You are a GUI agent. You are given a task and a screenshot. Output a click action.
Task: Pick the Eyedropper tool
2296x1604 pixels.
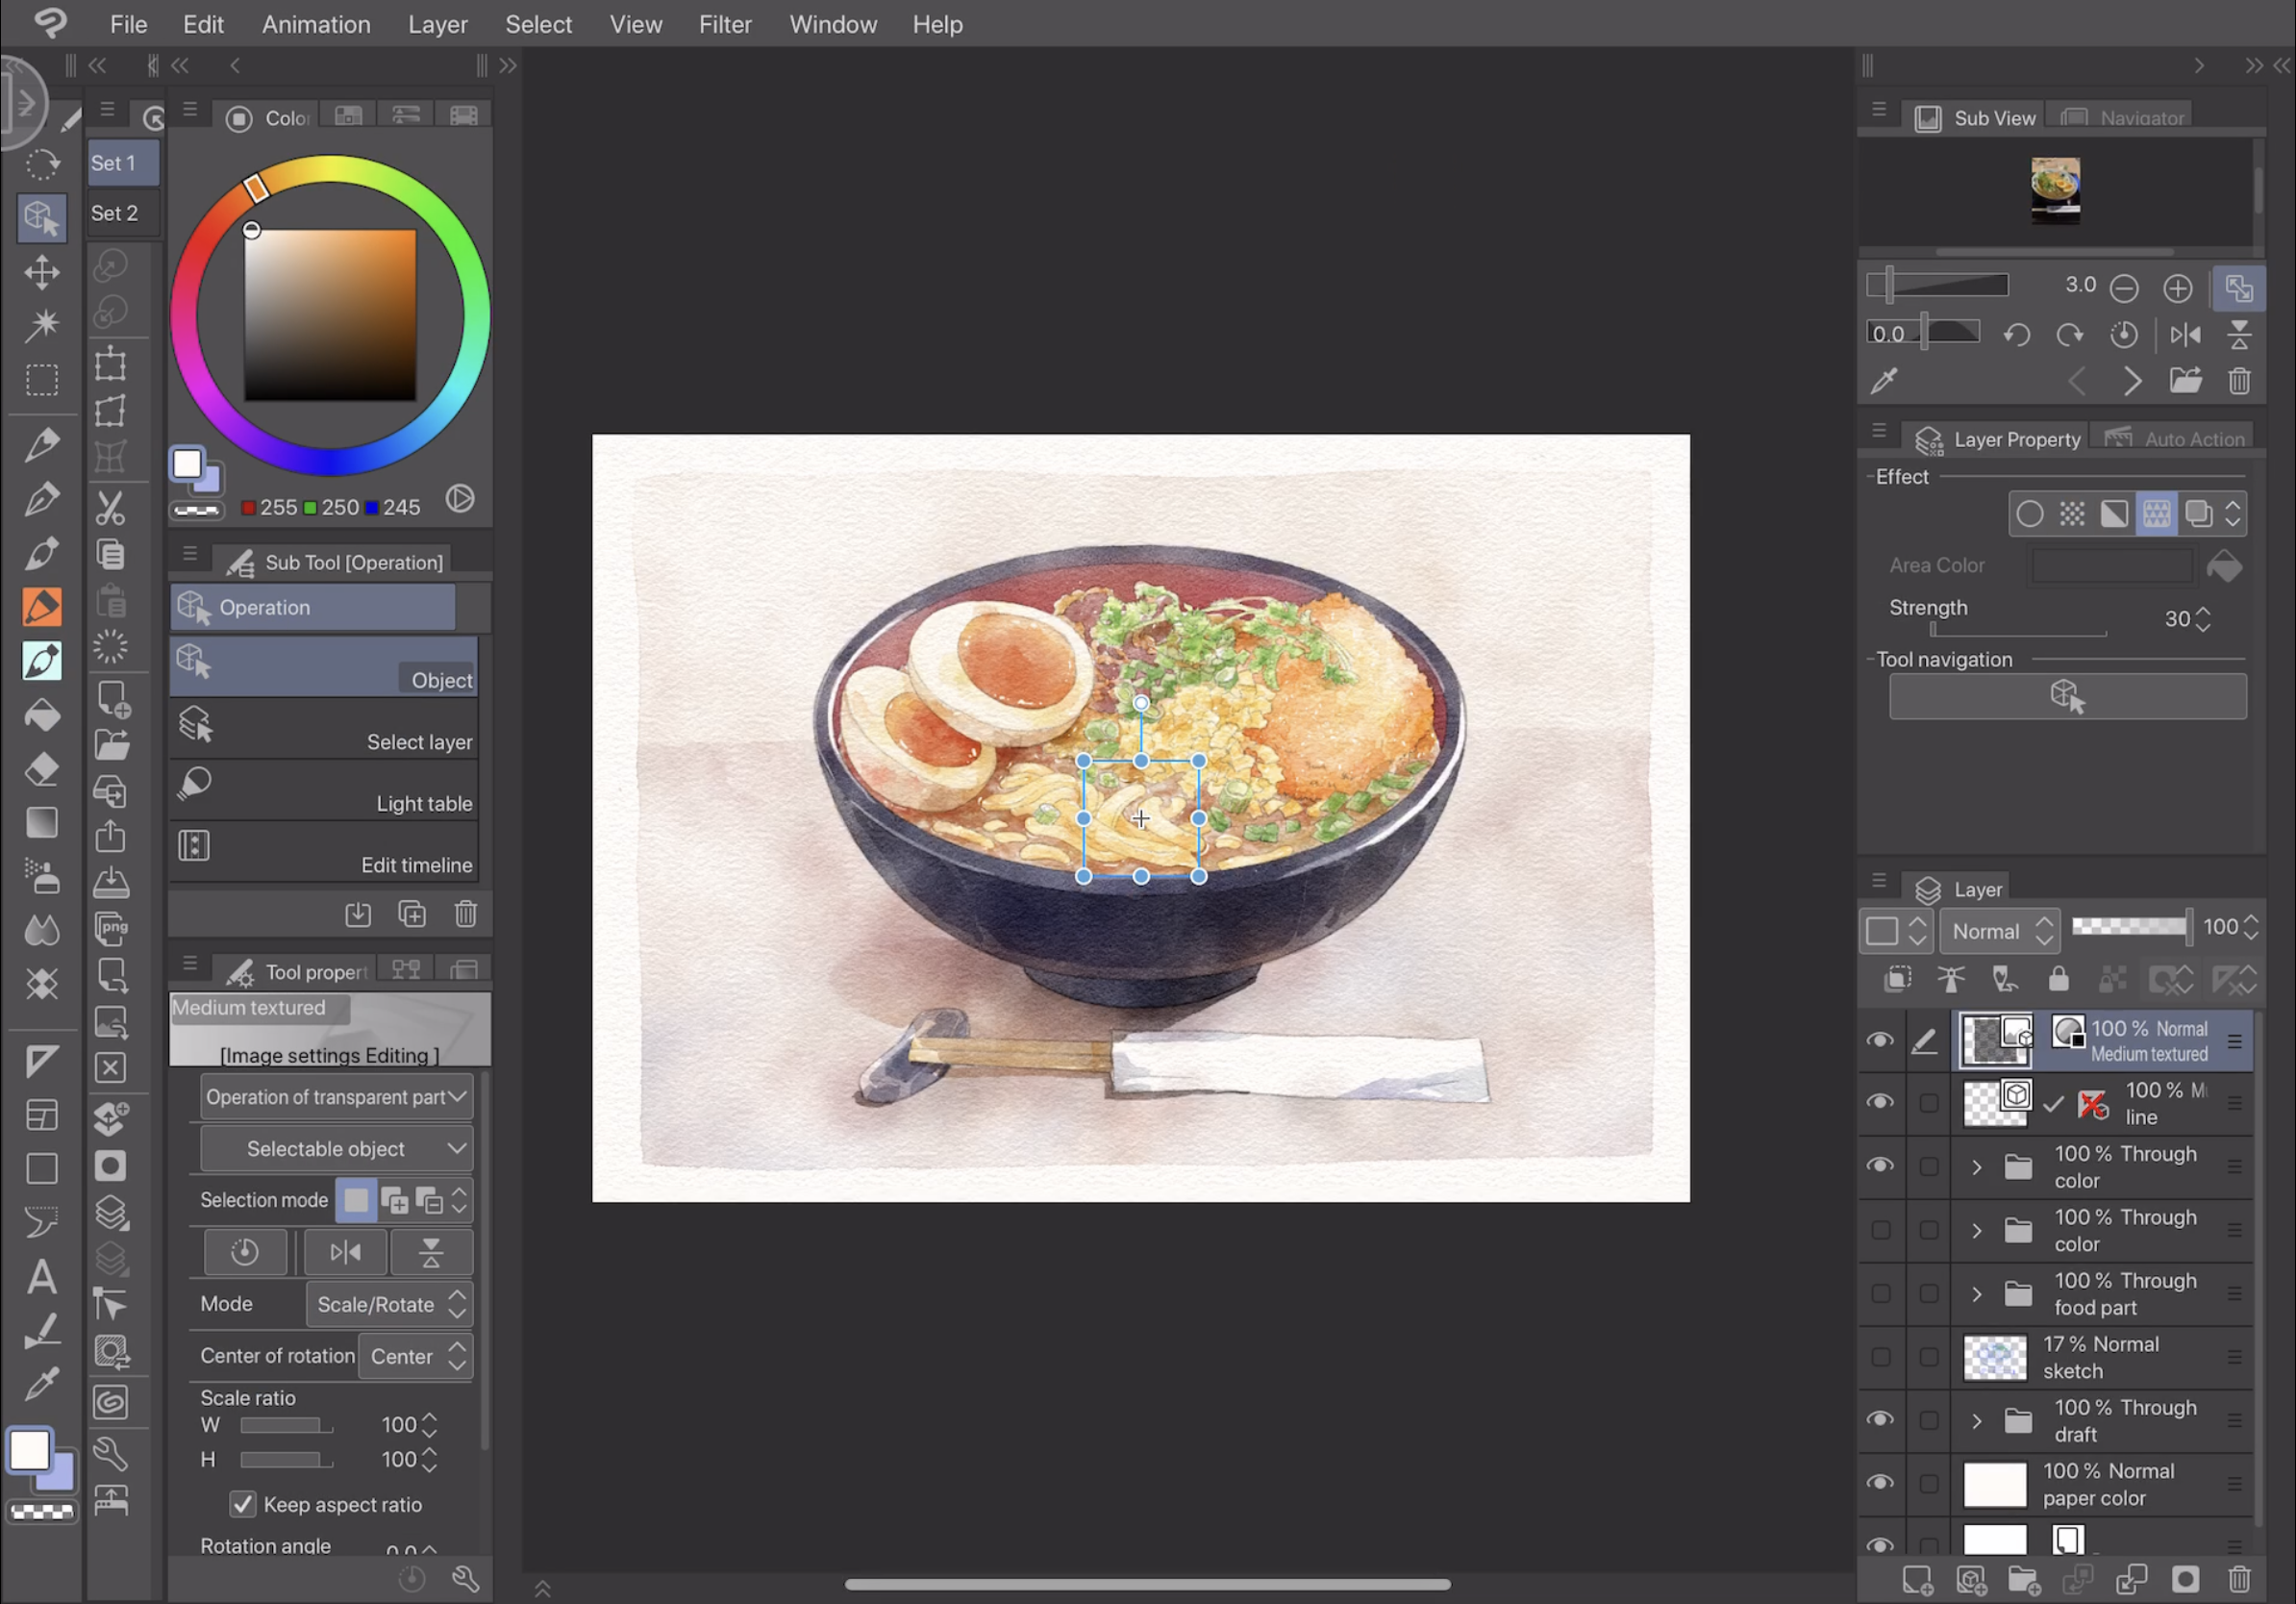click(x=42, y=1383)
